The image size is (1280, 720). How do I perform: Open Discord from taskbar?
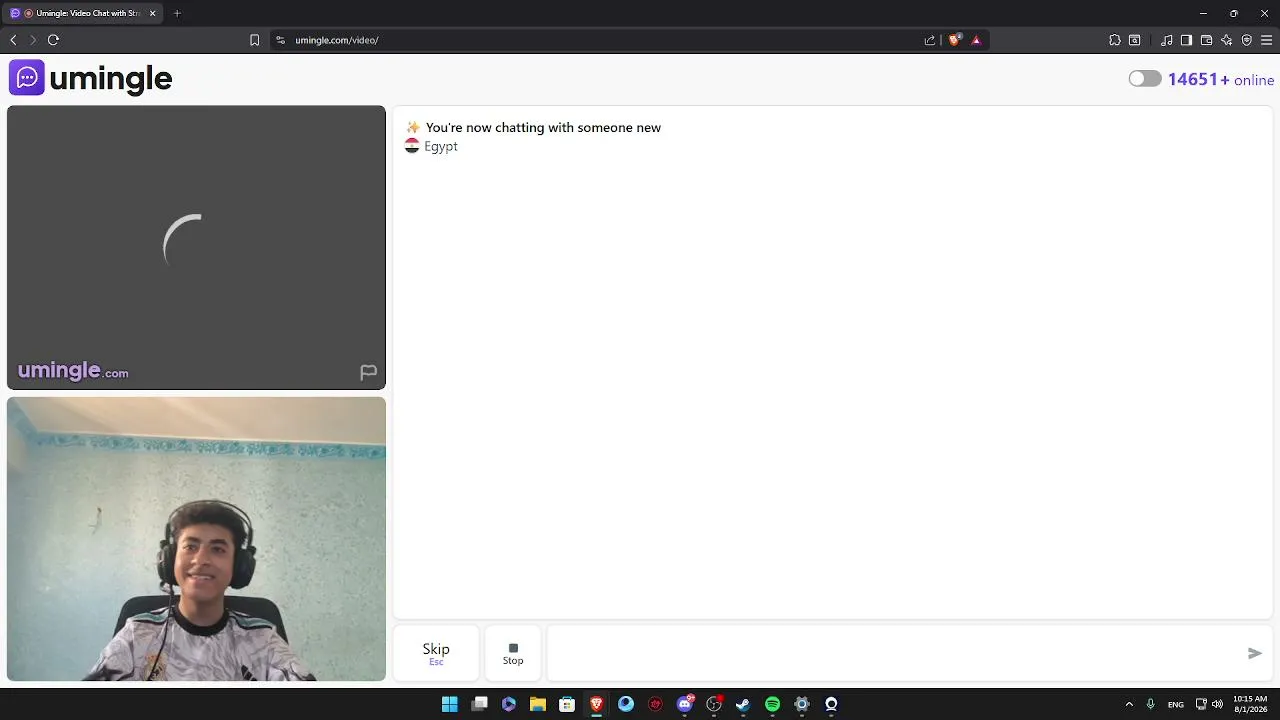685,704
